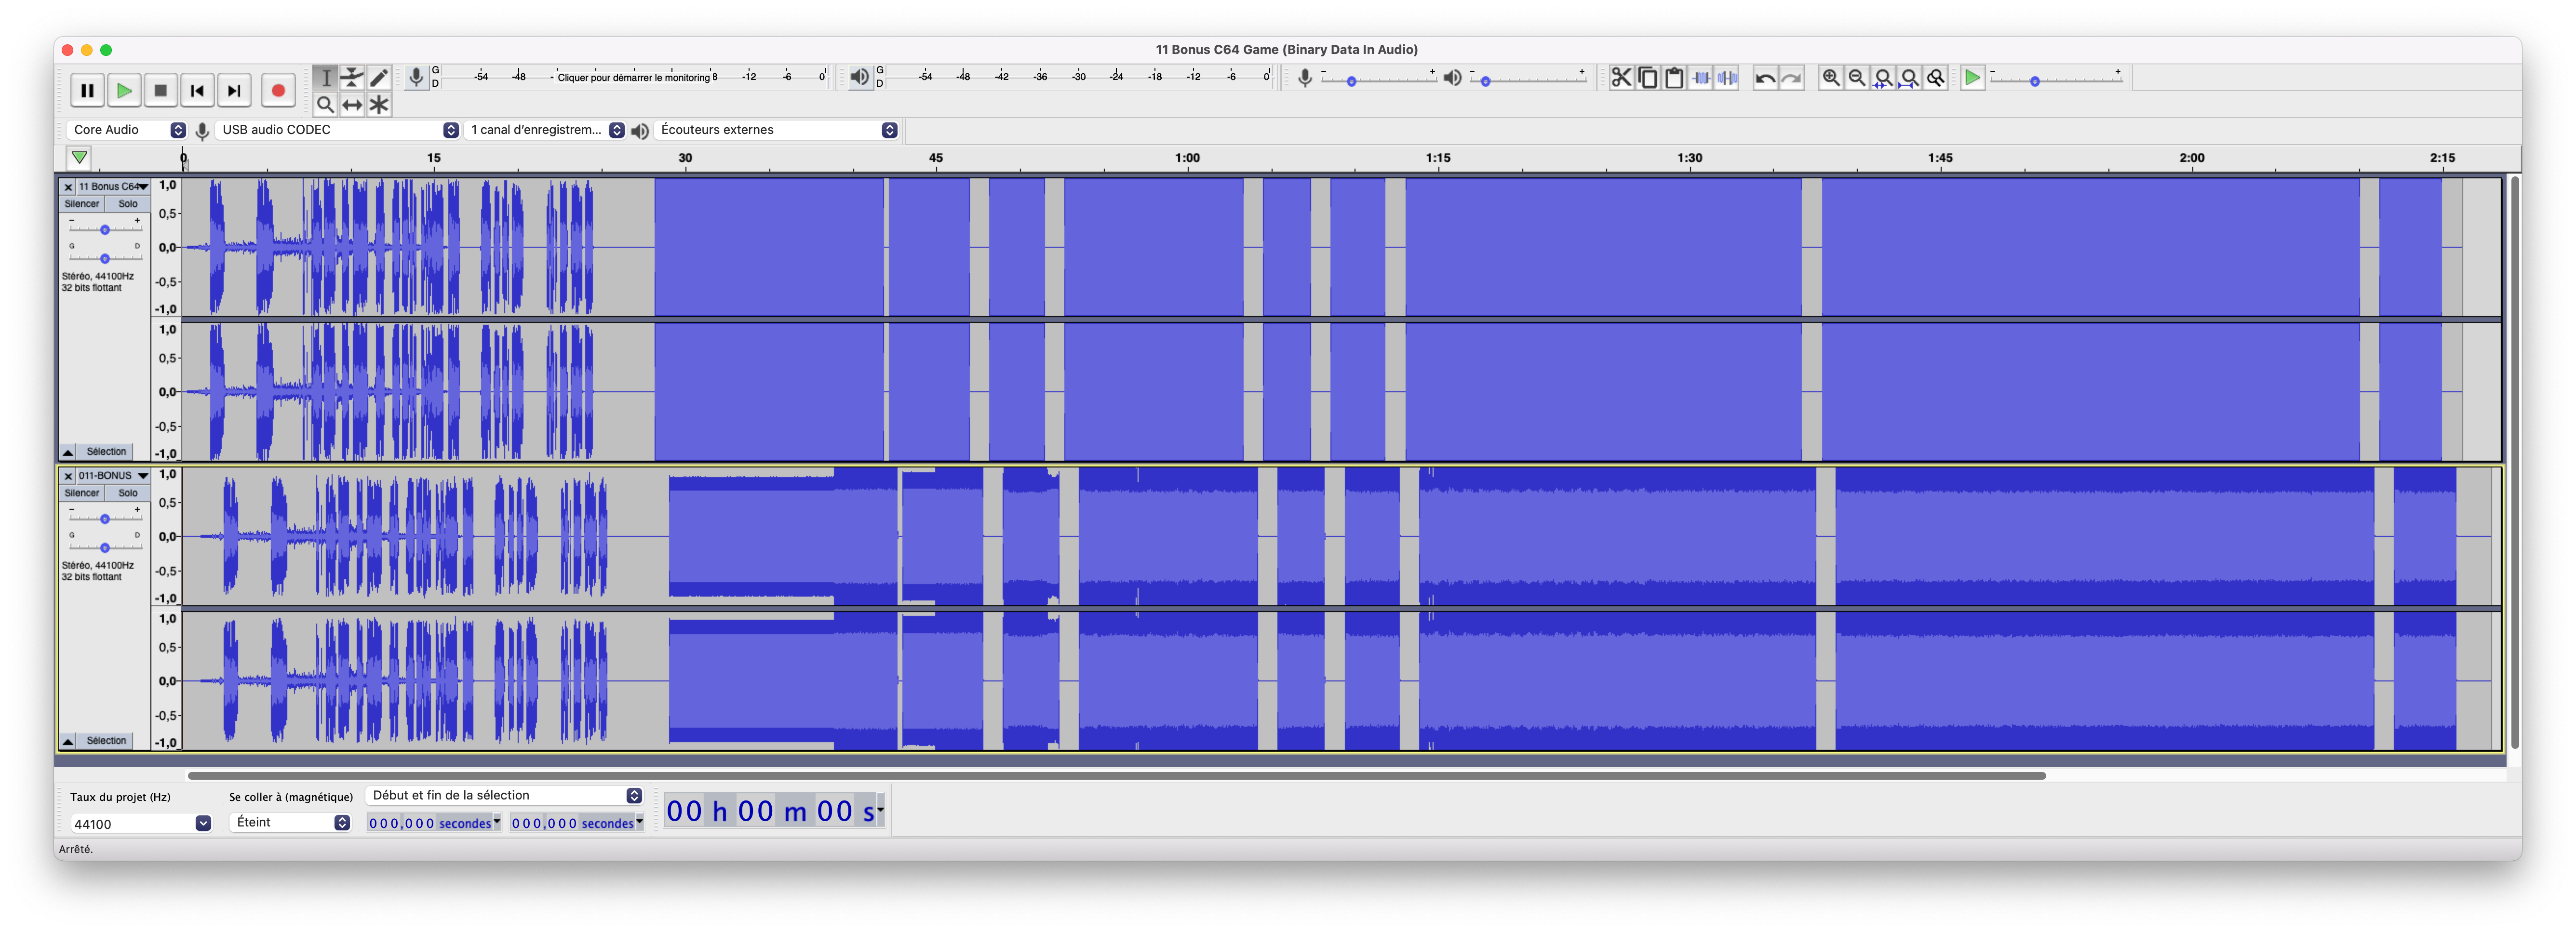This screenshot has width=2576, height=932.
Task: Open the '011-BONUS' track menu
Action: pyautogui.click(x=113, y=476)
